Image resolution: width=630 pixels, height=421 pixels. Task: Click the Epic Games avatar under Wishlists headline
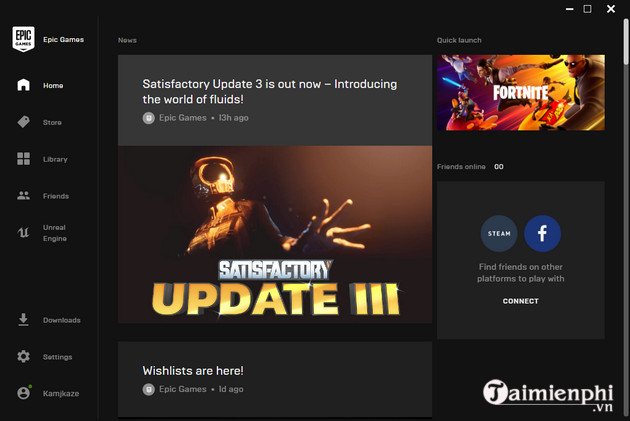tap(149, 389)
